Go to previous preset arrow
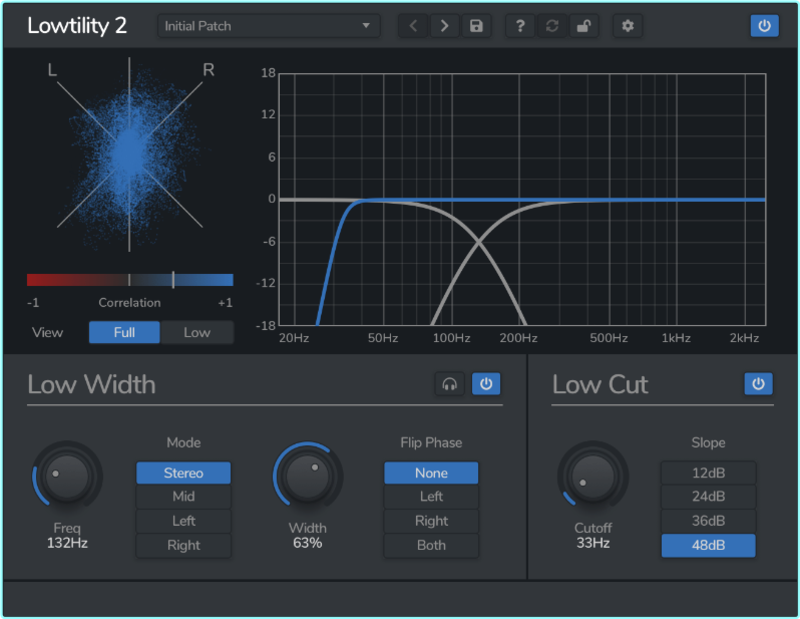 pyautogui.click(x=413, y=26)
